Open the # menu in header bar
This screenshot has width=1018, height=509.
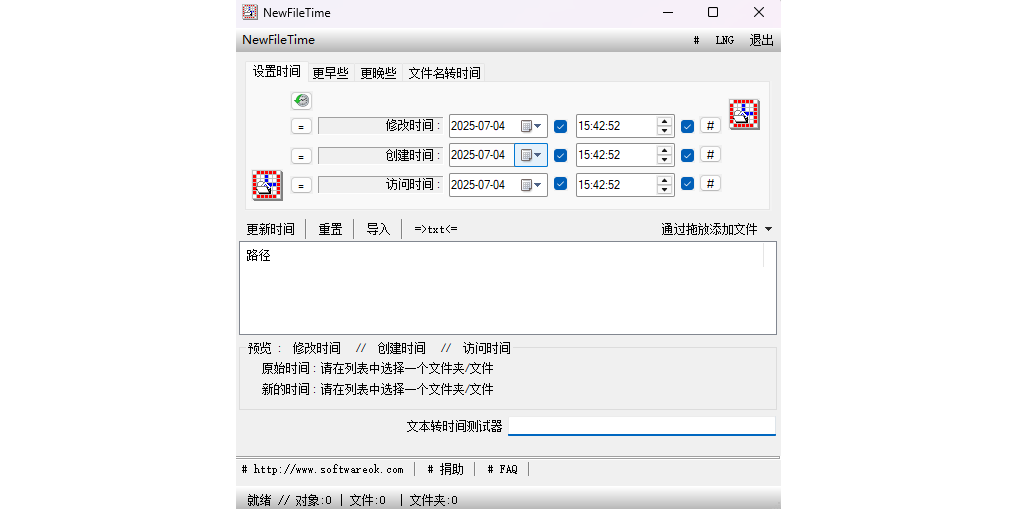tap(696, 40)
